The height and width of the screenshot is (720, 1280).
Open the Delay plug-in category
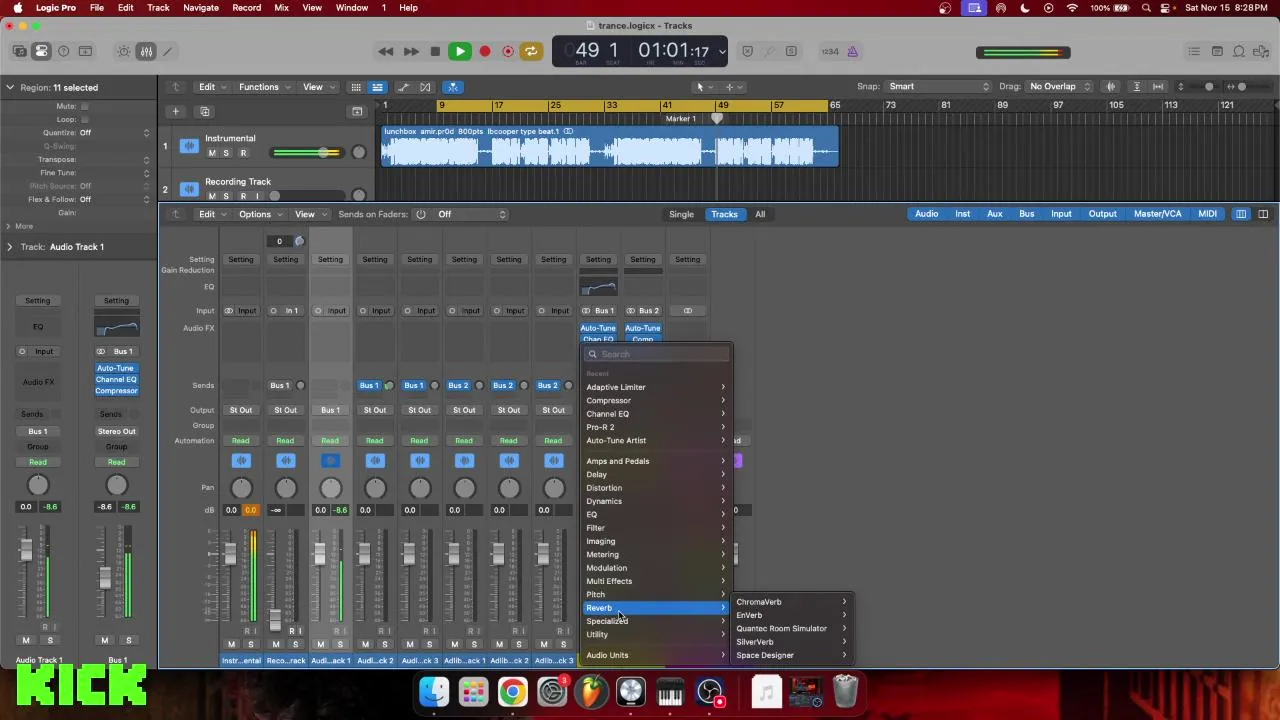656,475
